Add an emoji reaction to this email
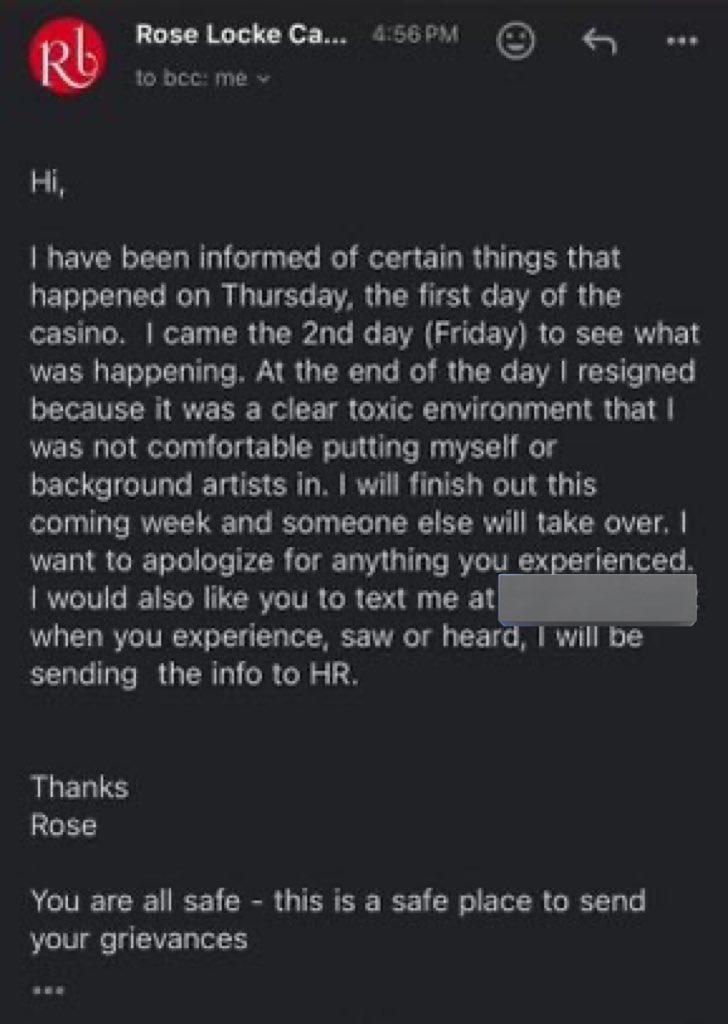Image resolution: width=728 pixels, height=1024 pixels. click(x=517, y=40)
